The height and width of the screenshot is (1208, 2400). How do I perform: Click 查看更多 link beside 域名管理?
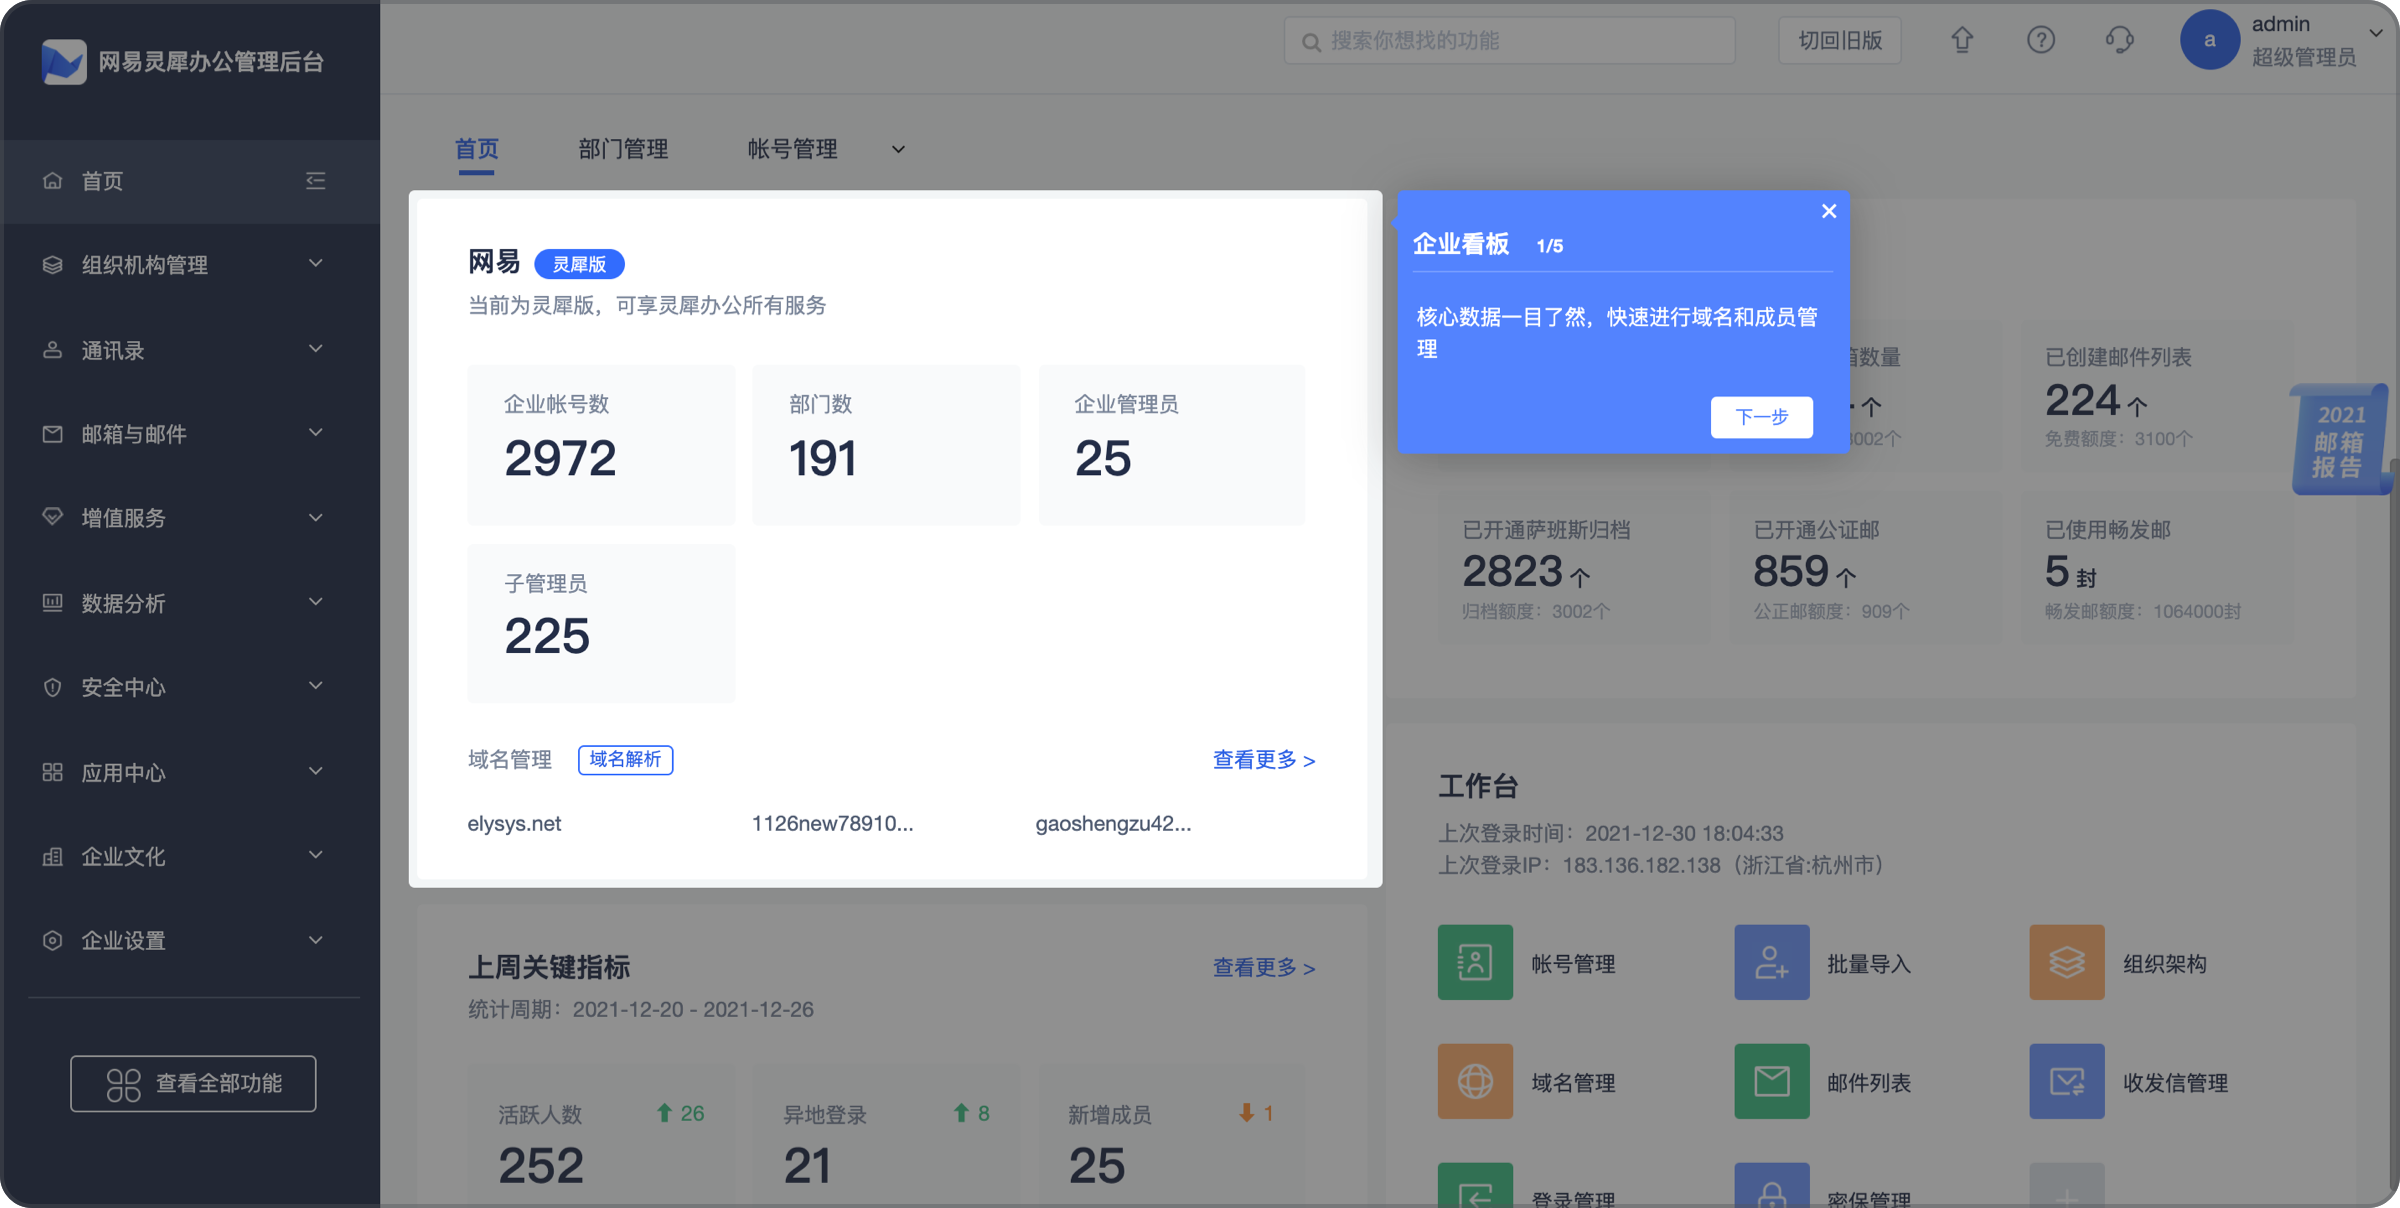1263,760
